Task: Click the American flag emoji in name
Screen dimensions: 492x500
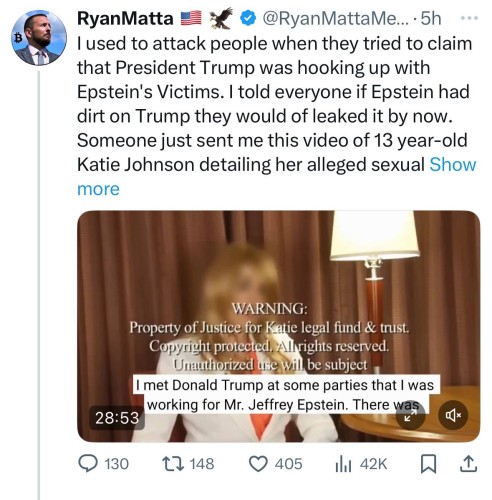Action: [x=191, y=18]
